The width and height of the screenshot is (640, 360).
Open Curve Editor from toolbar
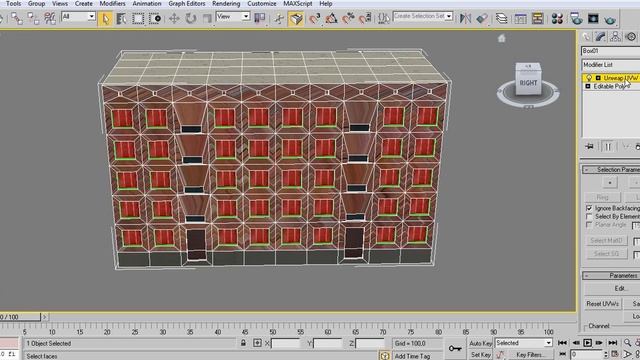(x=520, y=18)
